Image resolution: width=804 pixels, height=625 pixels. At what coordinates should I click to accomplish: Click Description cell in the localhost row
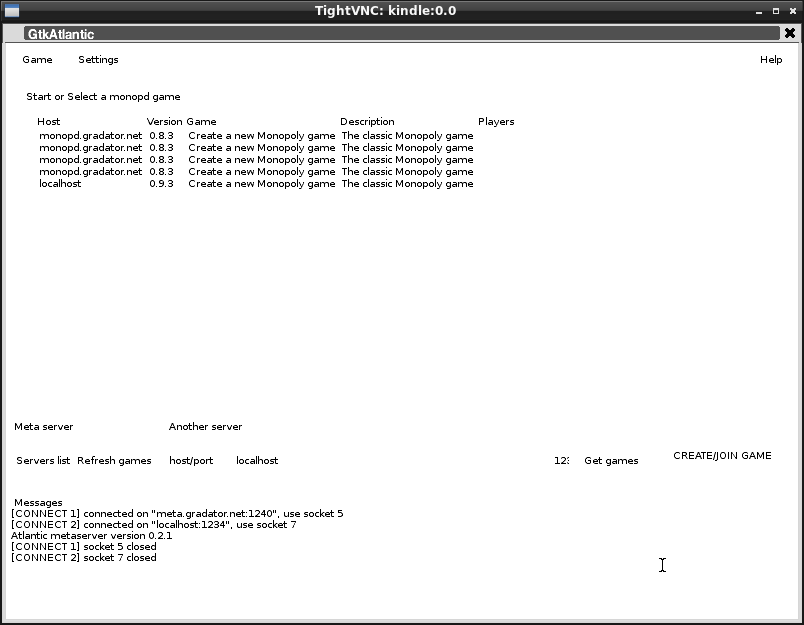(407, 184)
